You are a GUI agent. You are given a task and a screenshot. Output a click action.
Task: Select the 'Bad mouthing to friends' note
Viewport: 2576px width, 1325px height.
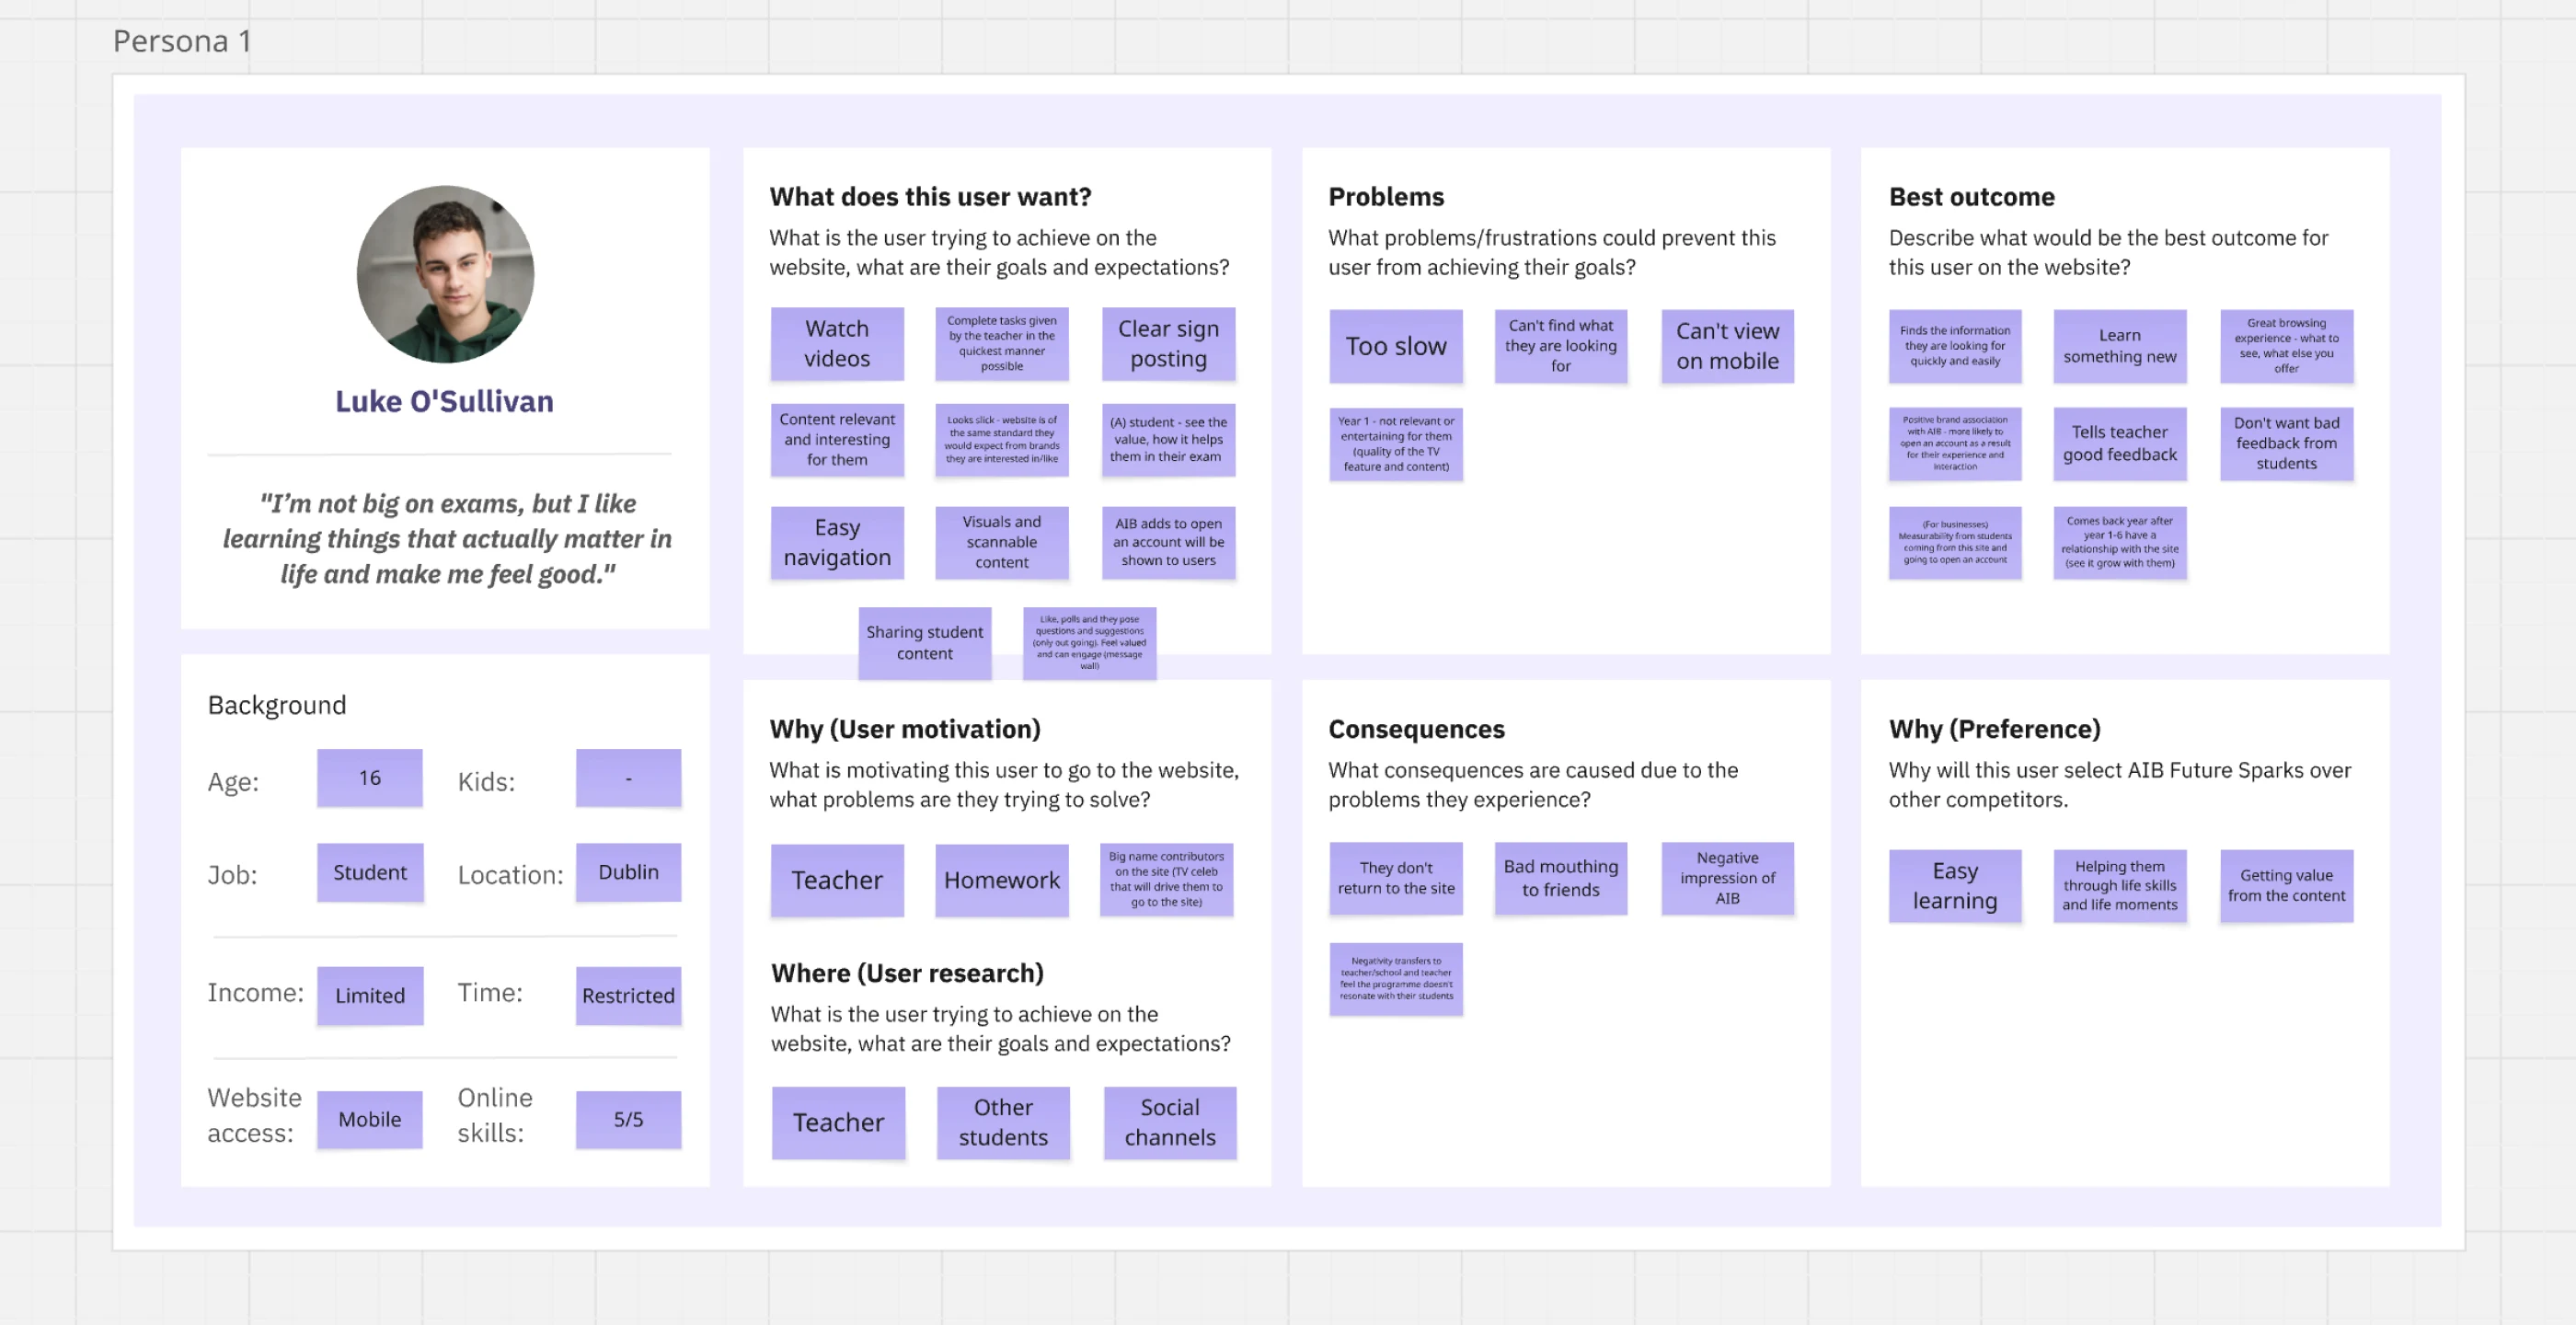tap(1560, 878)
